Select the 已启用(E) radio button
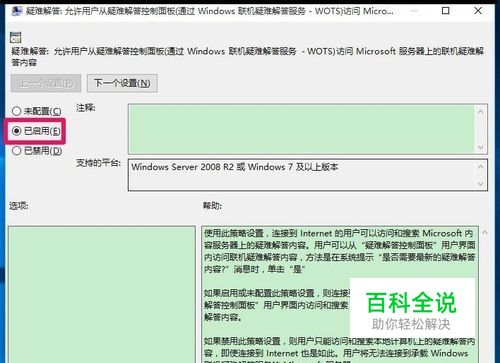 (36, 131)
